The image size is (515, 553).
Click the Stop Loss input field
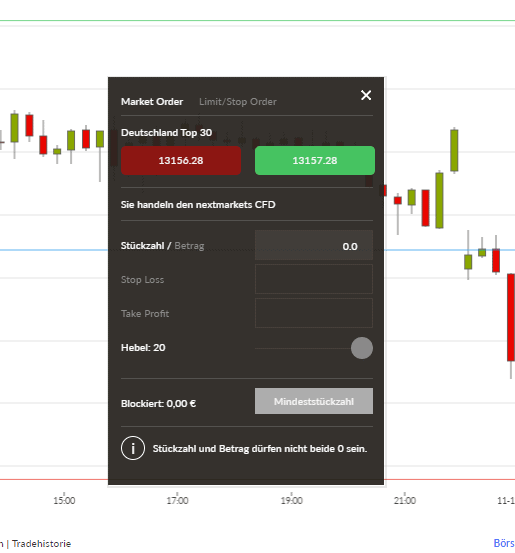[314, 279]
